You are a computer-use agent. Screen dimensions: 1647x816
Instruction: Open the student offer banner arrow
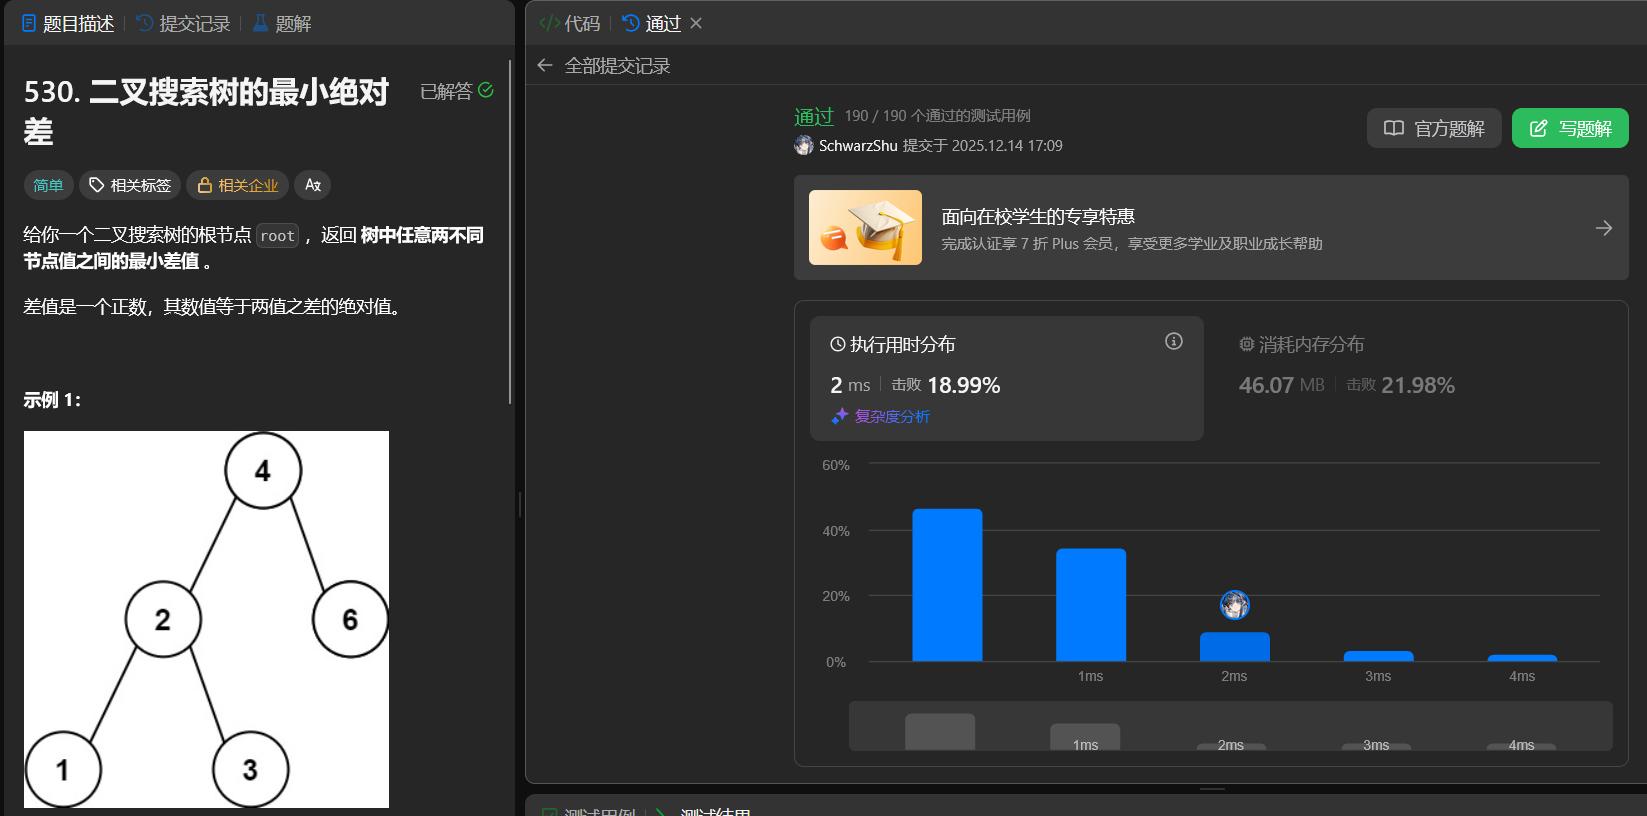coord(1603,228)
